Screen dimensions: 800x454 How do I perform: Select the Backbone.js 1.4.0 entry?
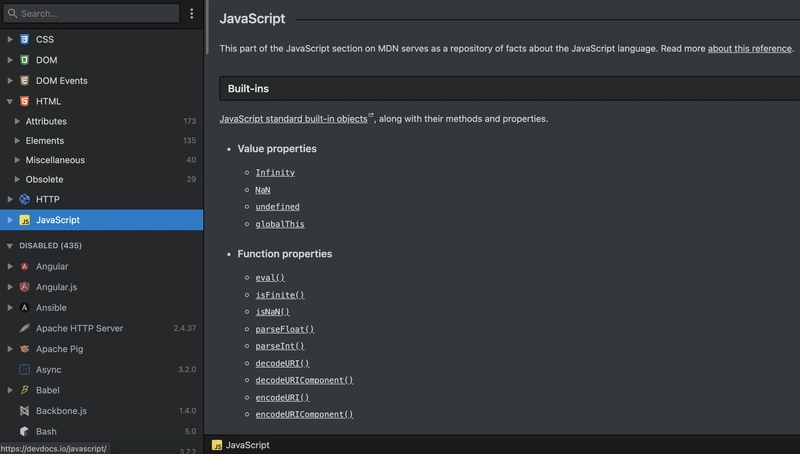point(102,411)
